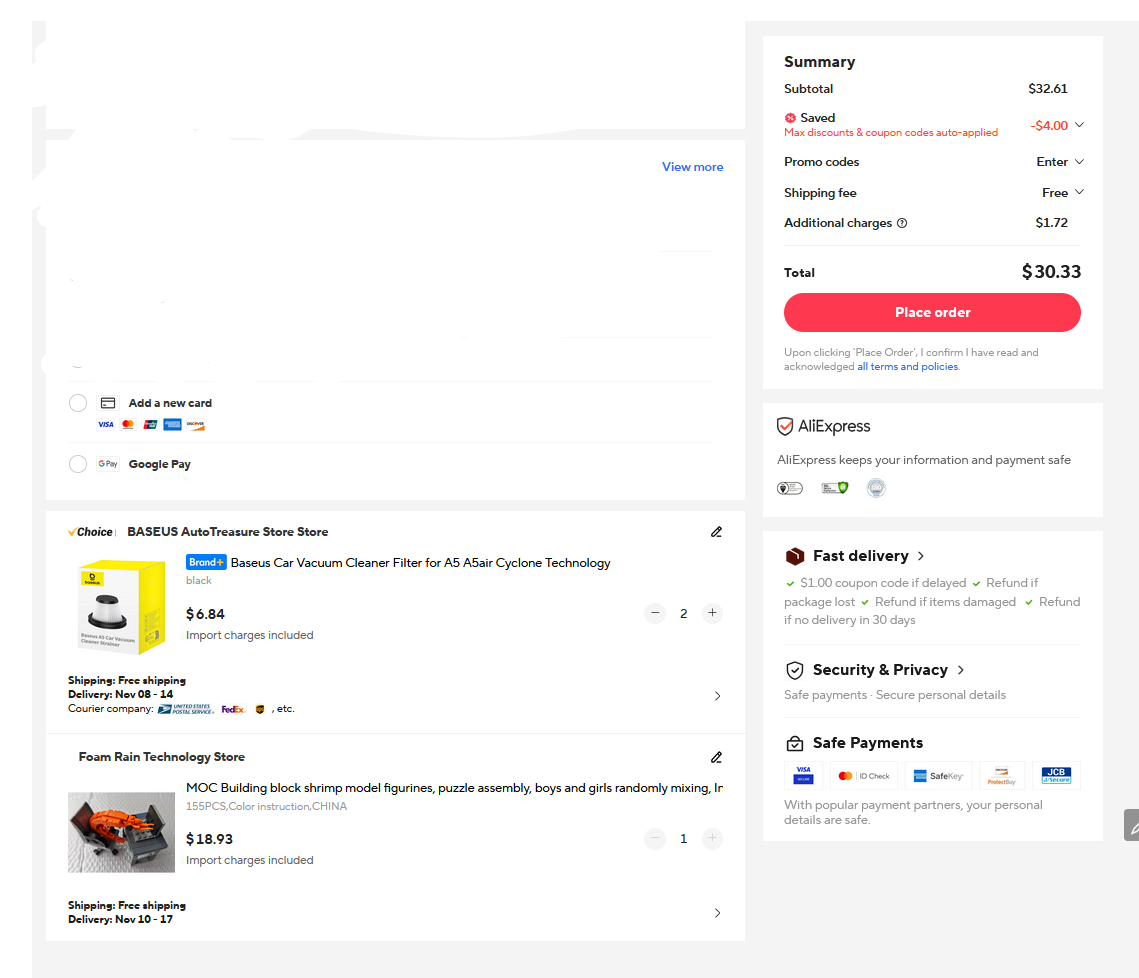Increase MOC building block quantity
The width and height of the screenshot is (1139, 978).
[712, 838]
